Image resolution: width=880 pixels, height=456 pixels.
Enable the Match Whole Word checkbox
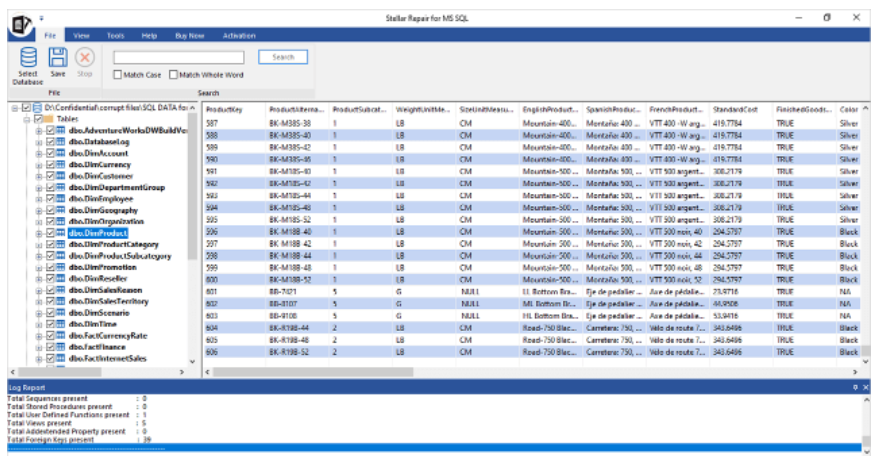173,75
